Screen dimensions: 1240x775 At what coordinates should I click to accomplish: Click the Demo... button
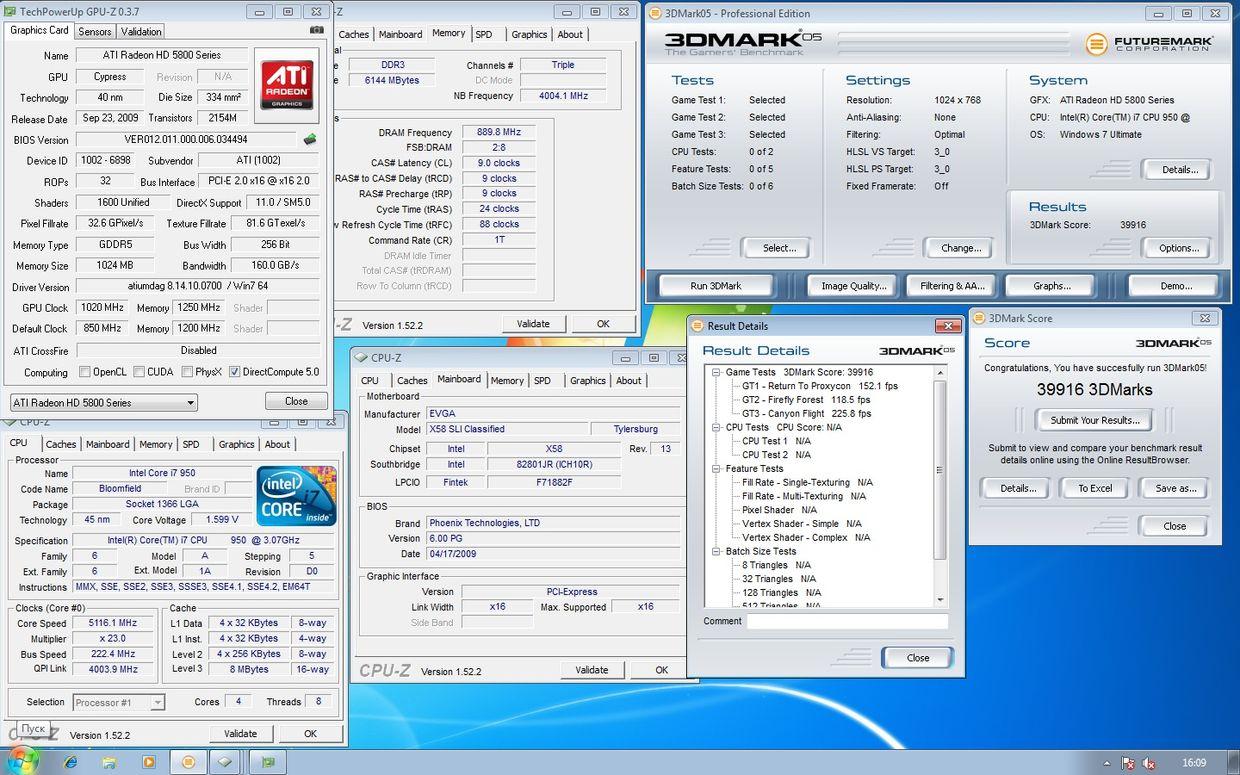[x=1176, y=286]
